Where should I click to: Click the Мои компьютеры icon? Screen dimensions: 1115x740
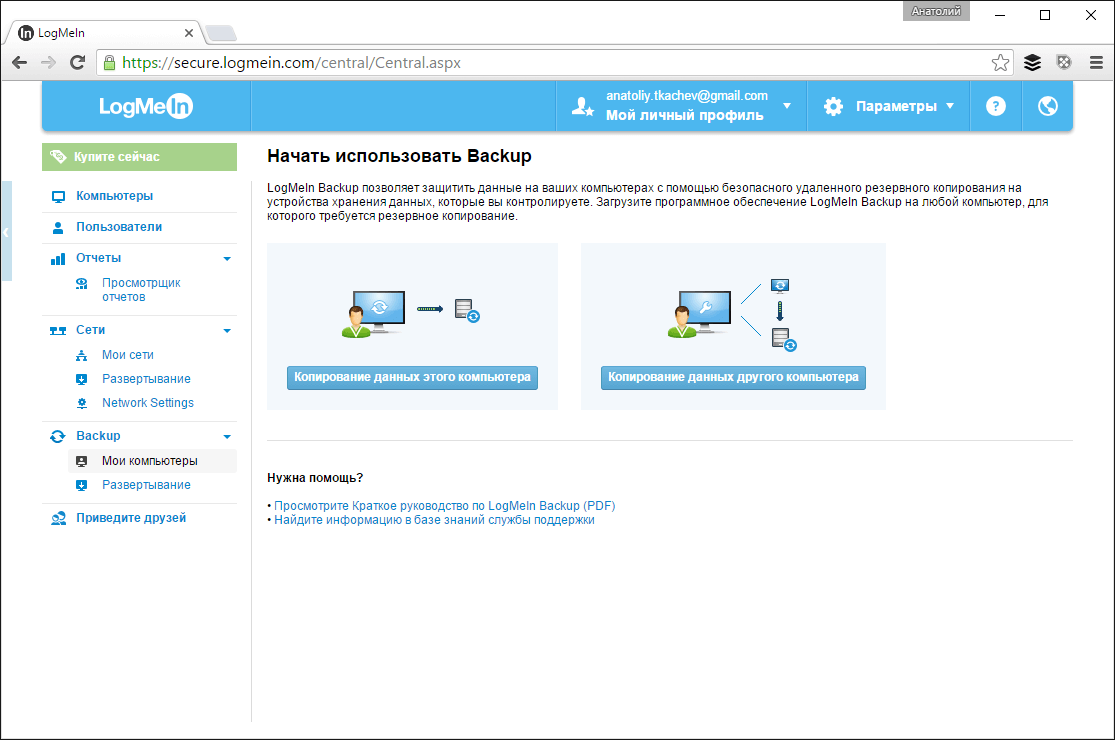[x=82, y=461]
